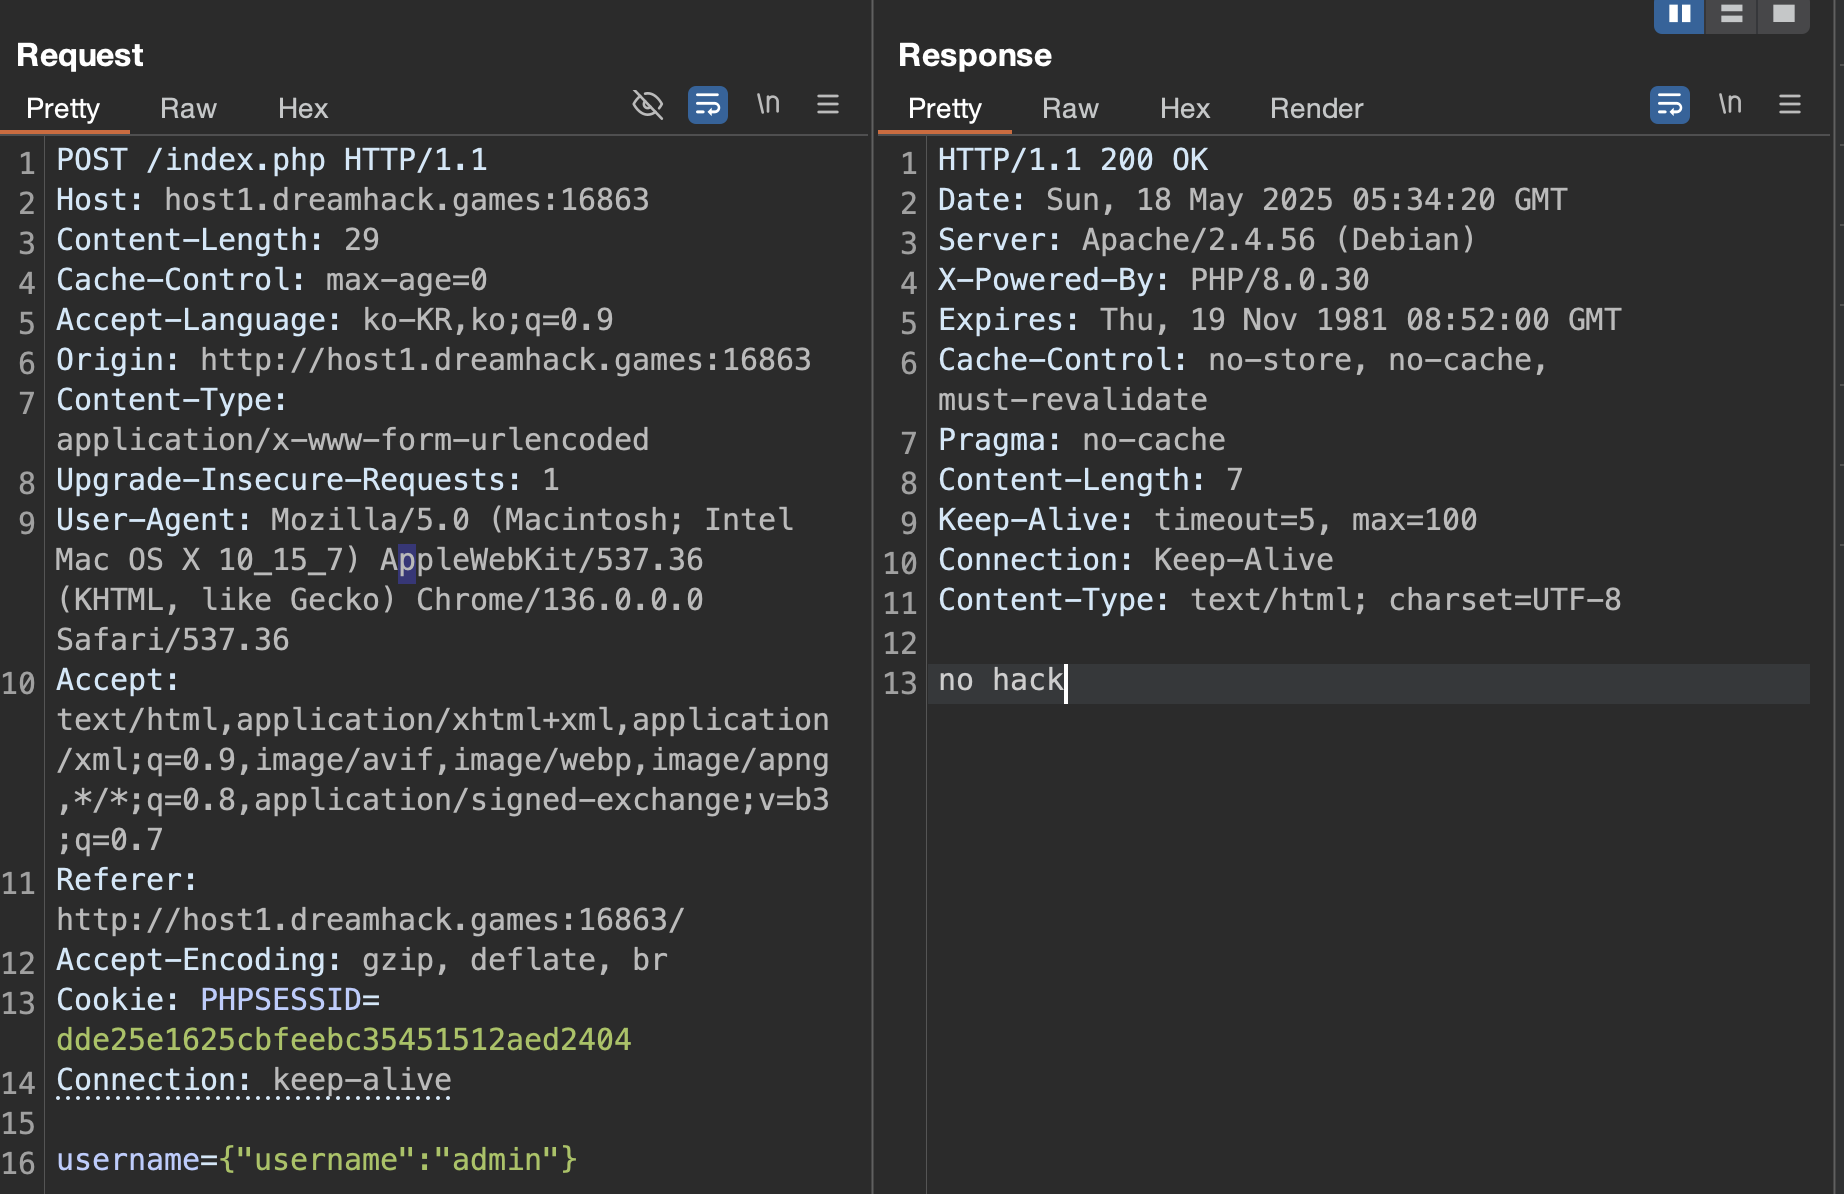Click the X-Powered-By: PHP/8.0.30 header
This screenshot has width=1844, height=1194.
tap(1154, 280)
